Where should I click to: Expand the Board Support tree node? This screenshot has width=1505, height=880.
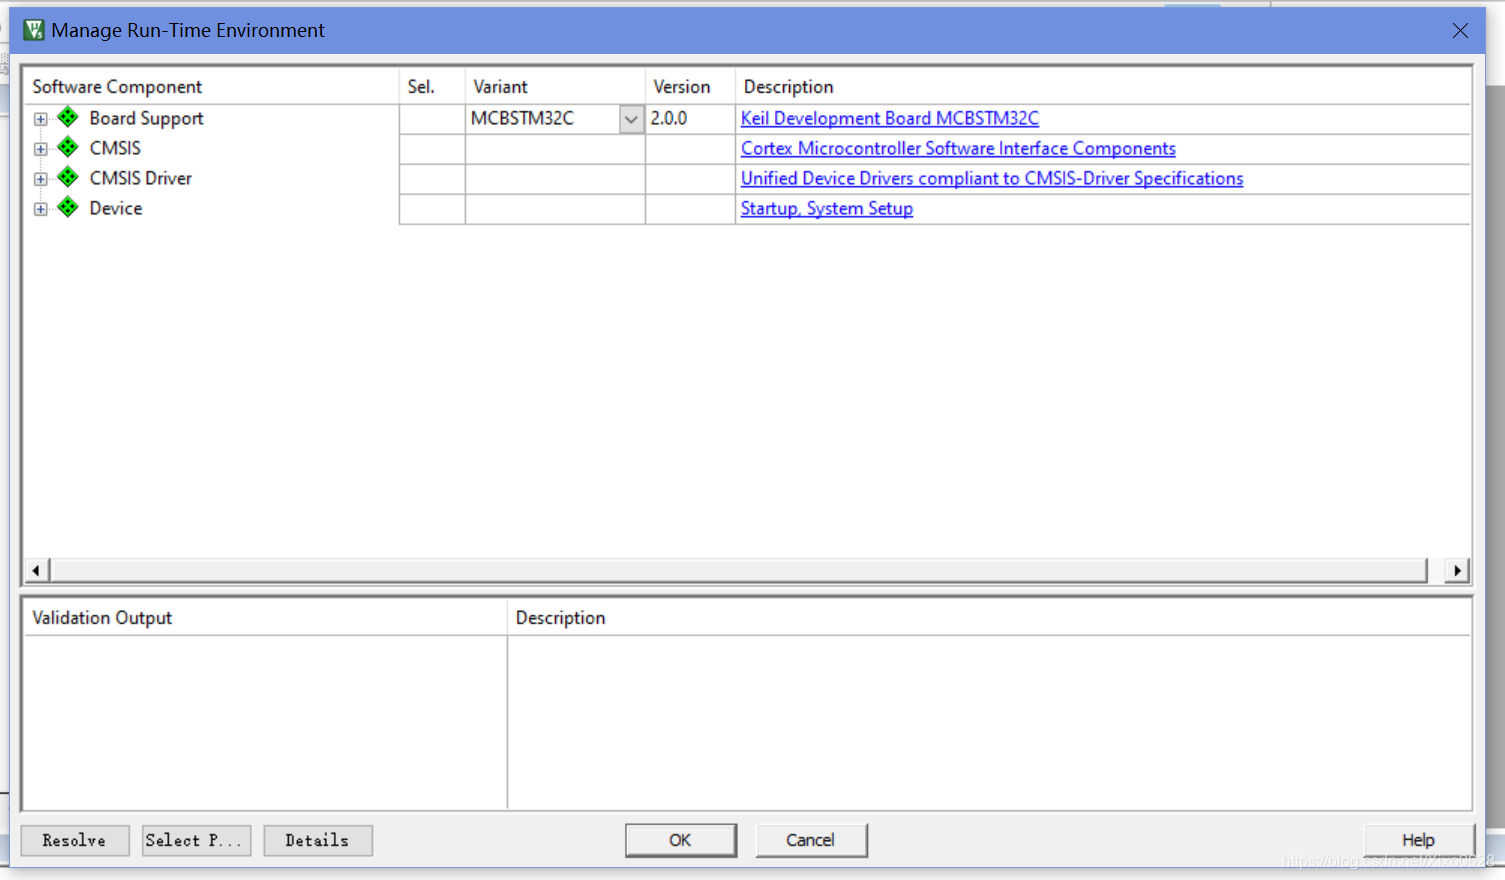point(40,119)
